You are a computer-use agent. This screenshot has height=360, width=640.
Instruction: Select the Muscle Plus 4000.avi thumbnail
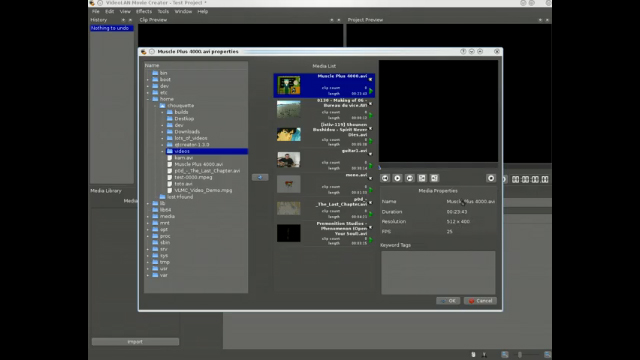click(289, 85)
